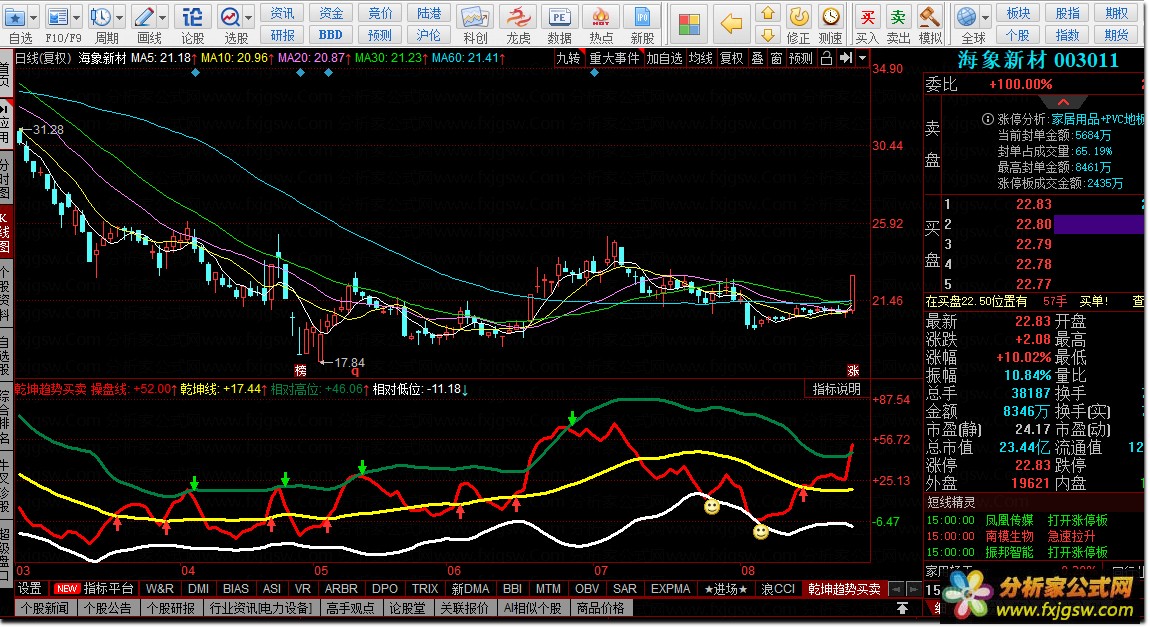Click the yellow down arrow icon
The height and width of the screenshot is (627, 1150).
pyautogui.click(x=768, y=34)
